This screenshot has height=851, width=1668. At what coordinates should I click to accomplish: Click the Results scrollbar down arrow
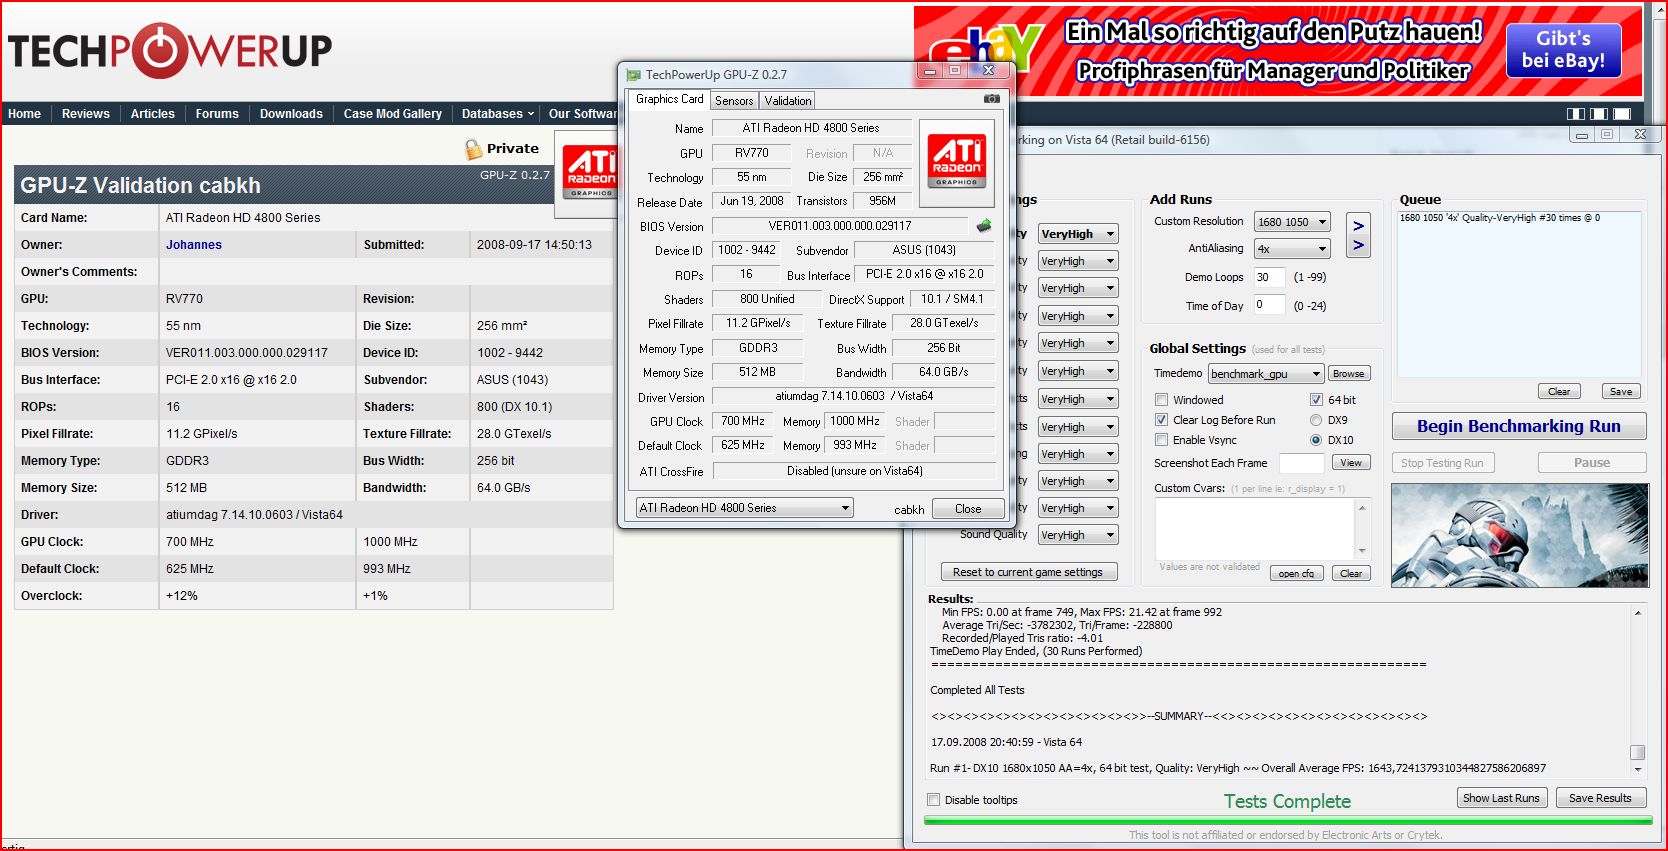[1638, 770]
